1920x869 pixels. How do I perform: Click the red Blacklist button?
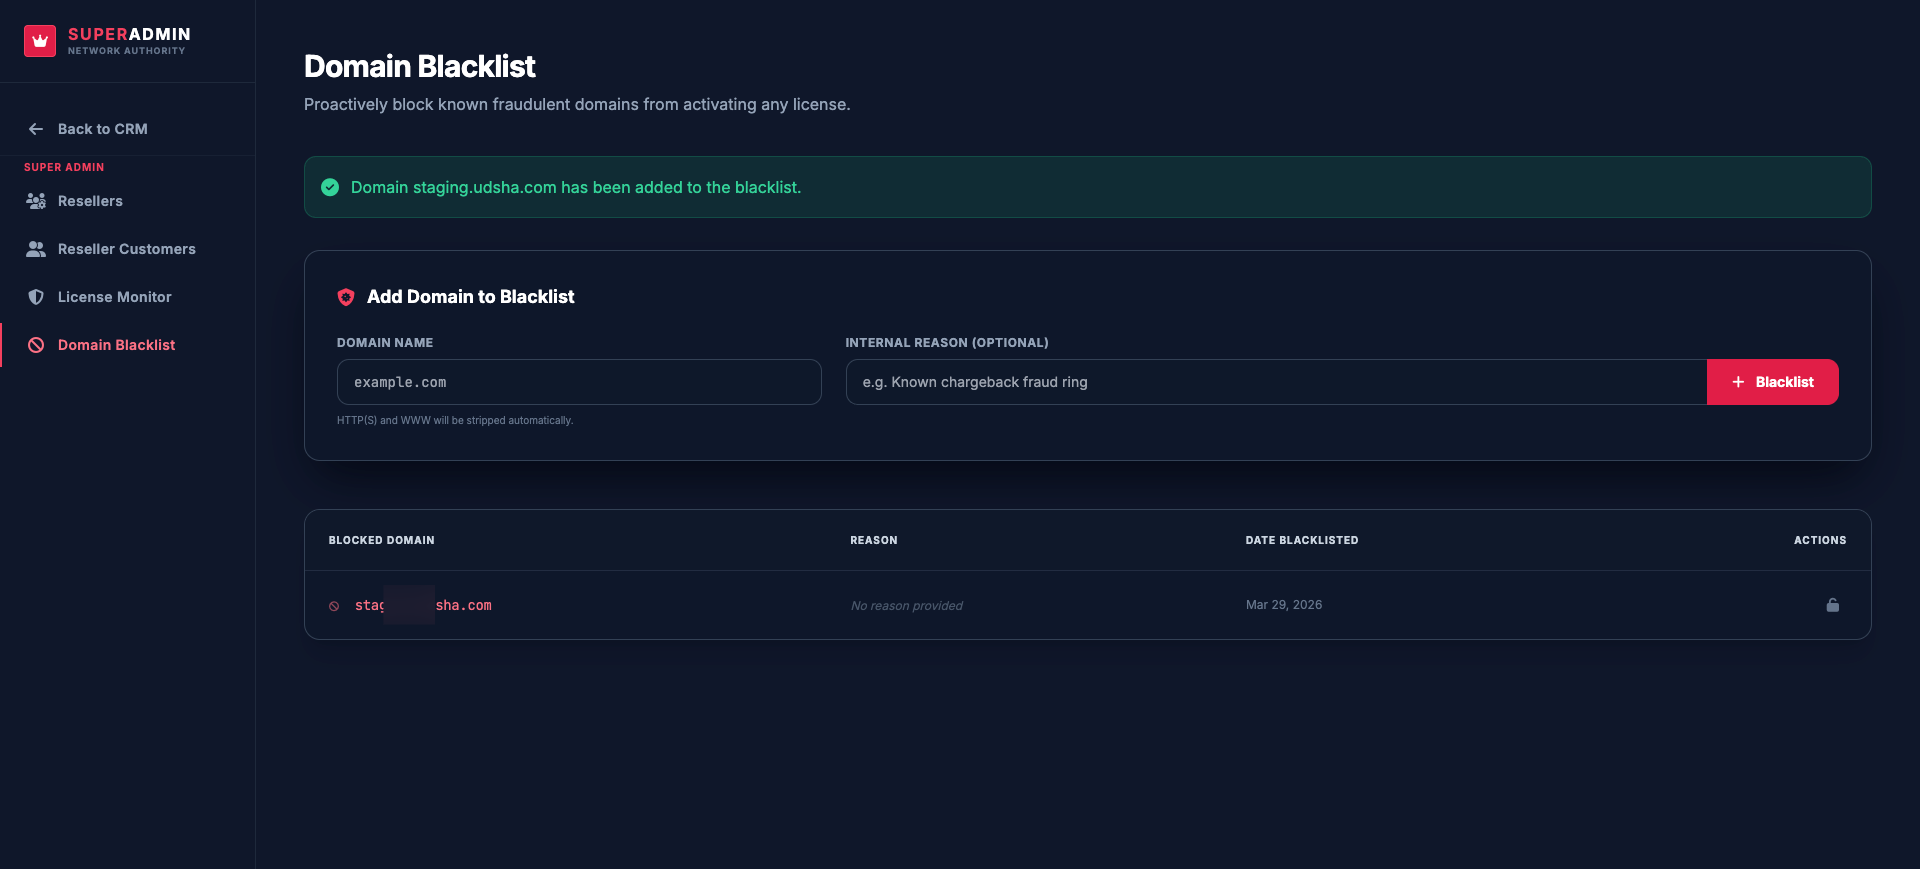coord(1772,382)
